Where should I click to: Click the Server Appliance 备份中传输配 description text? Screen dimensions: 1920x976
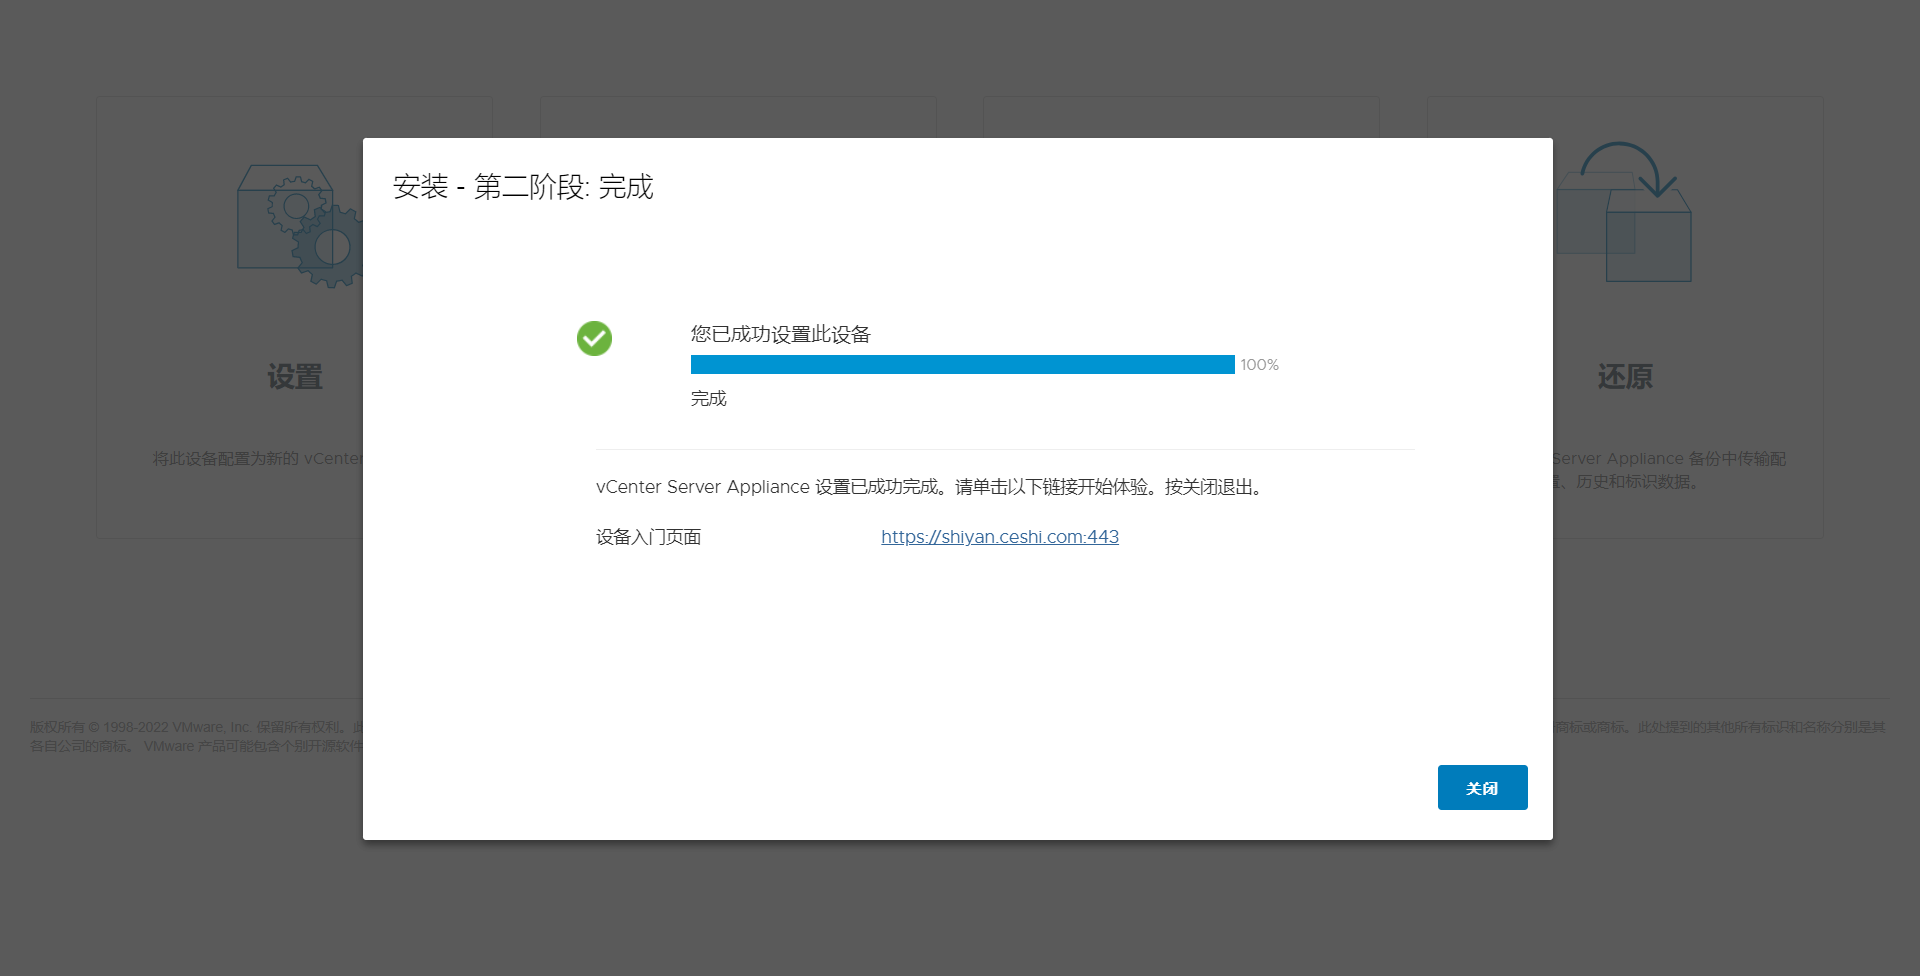[x=1669, y=459]
